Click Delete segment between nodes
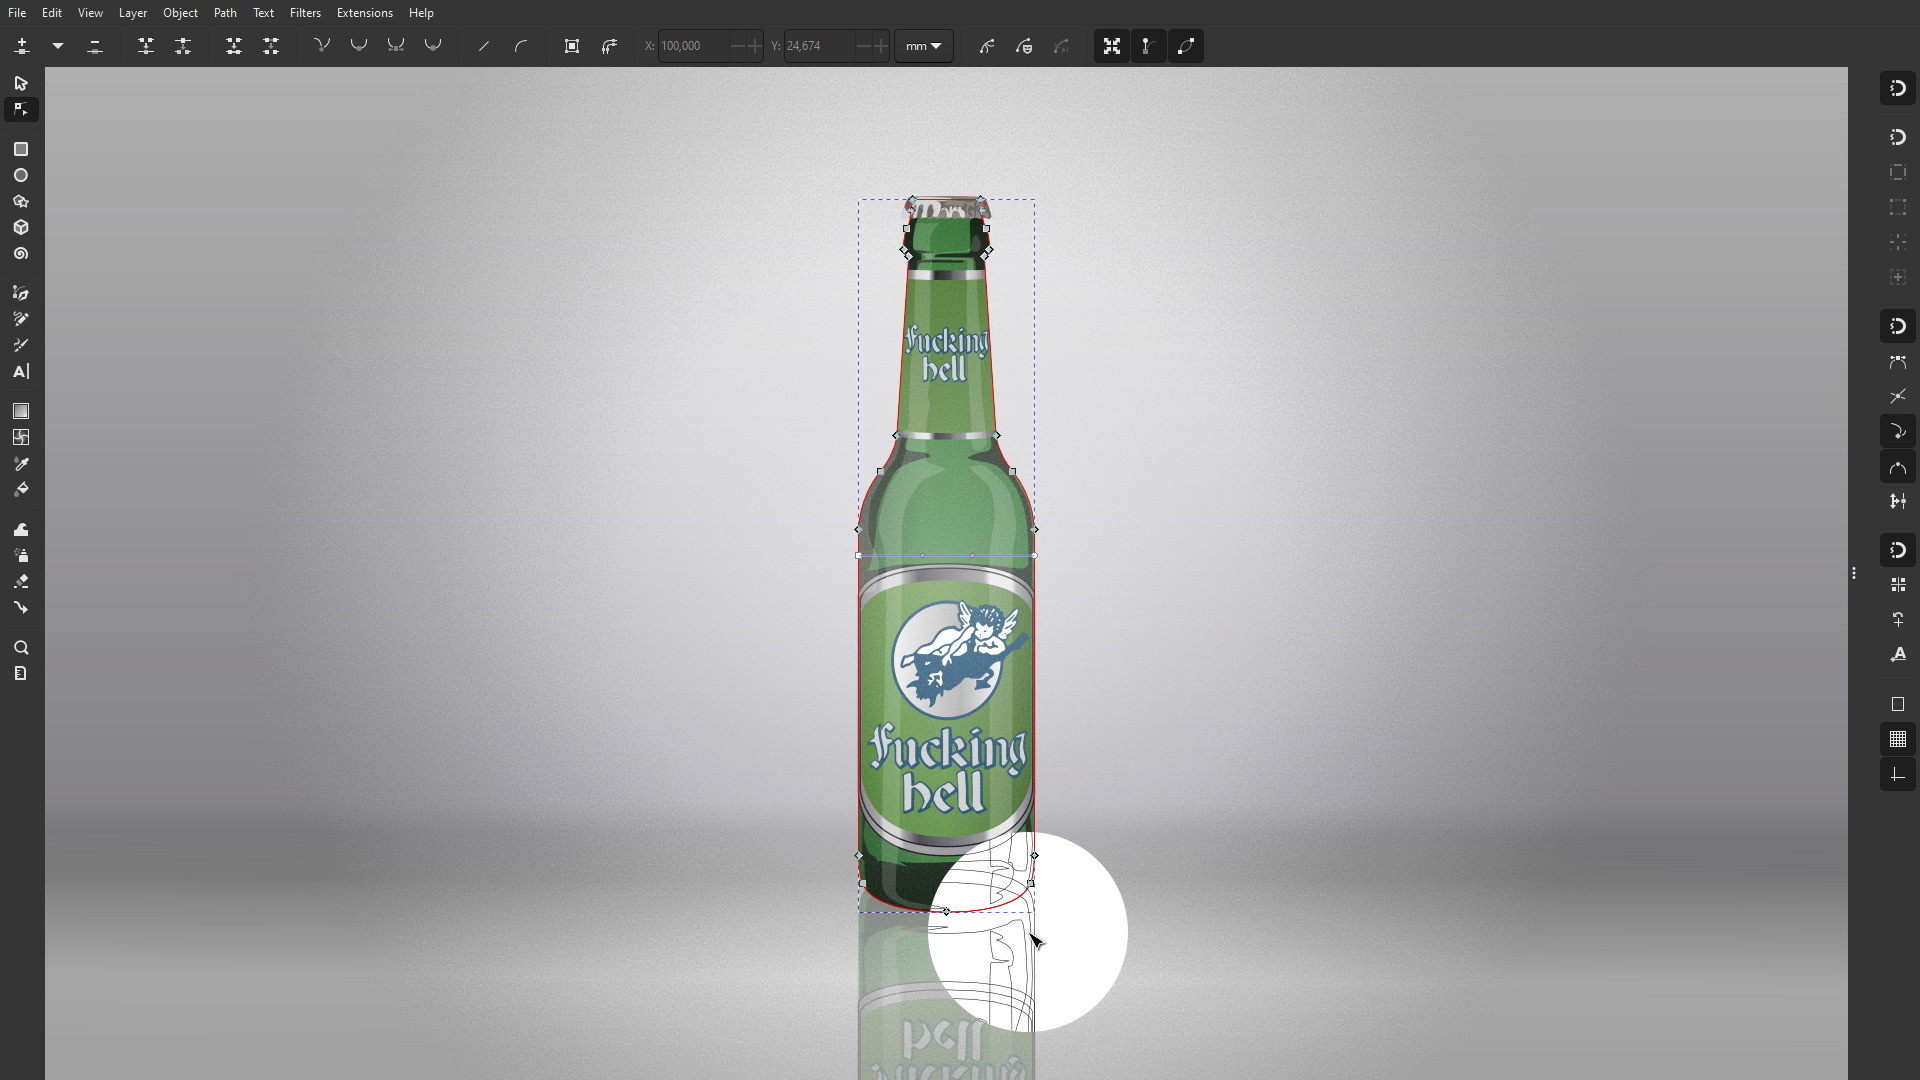The height and width of the screenshot is (1080, 1920). coord(271,46)
